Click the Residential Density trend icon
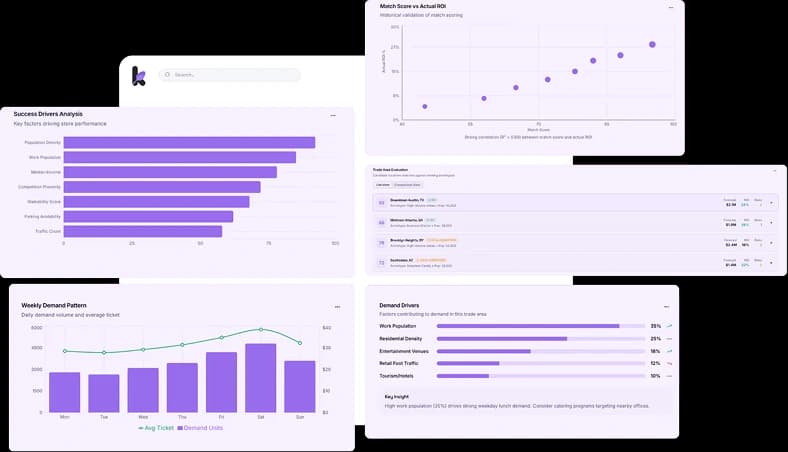 tap(669, 339)
